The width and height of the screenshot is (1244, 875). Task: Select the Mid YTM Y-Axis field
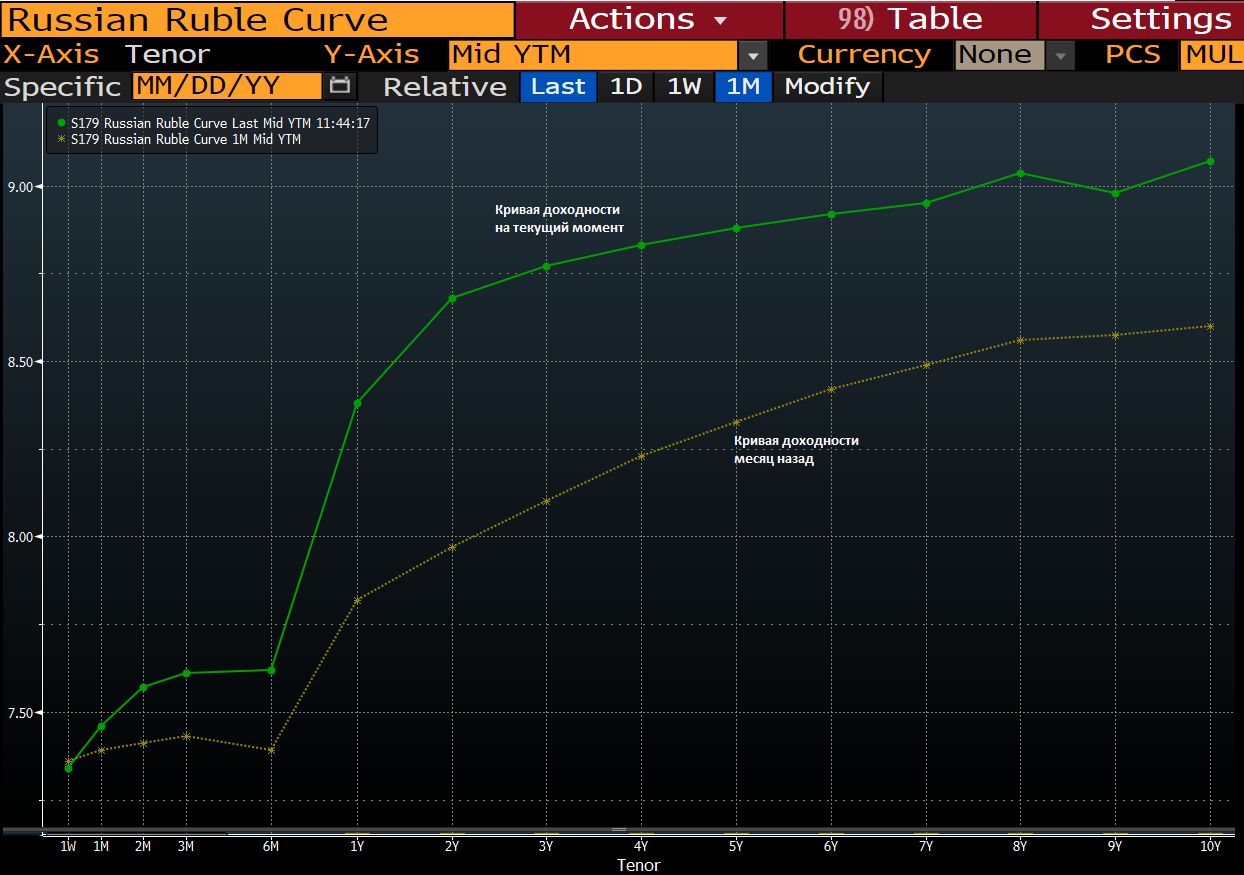pos(592,55)
